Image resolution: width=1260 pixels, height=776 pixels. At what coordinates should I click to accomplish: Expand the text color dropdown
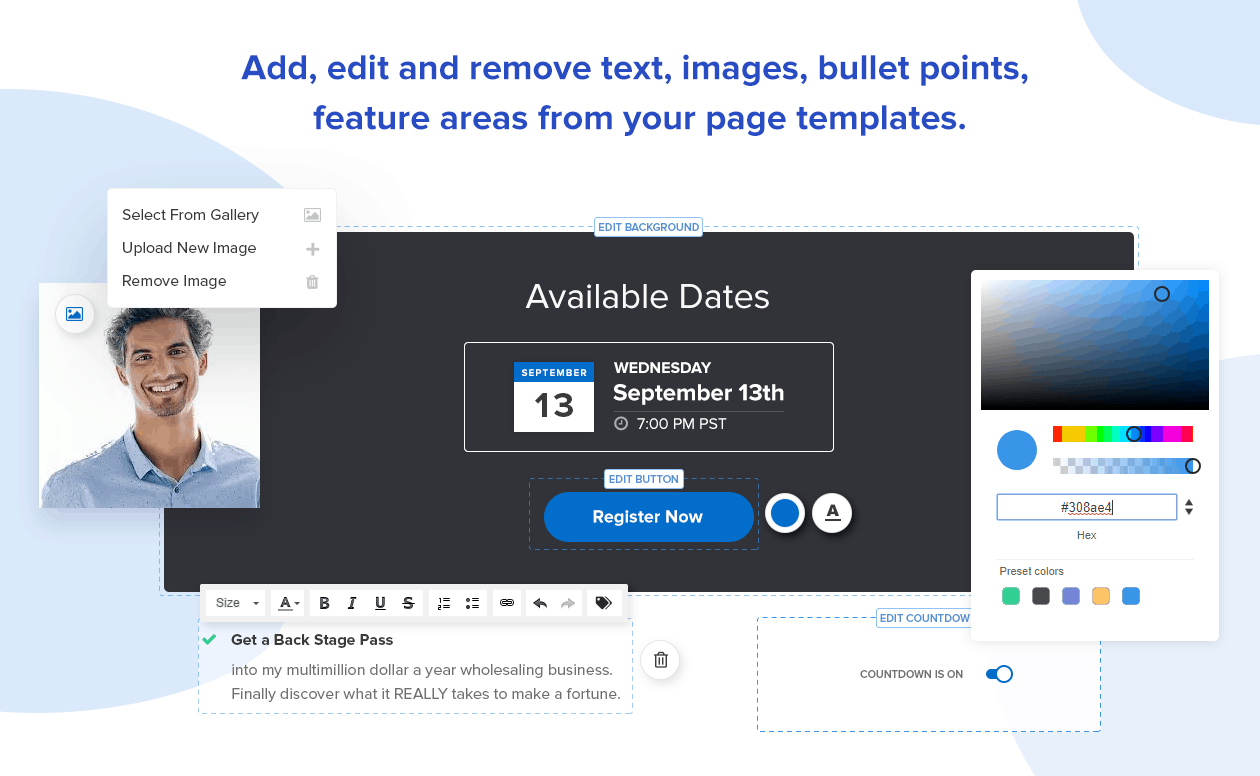[x=289, y=603]
